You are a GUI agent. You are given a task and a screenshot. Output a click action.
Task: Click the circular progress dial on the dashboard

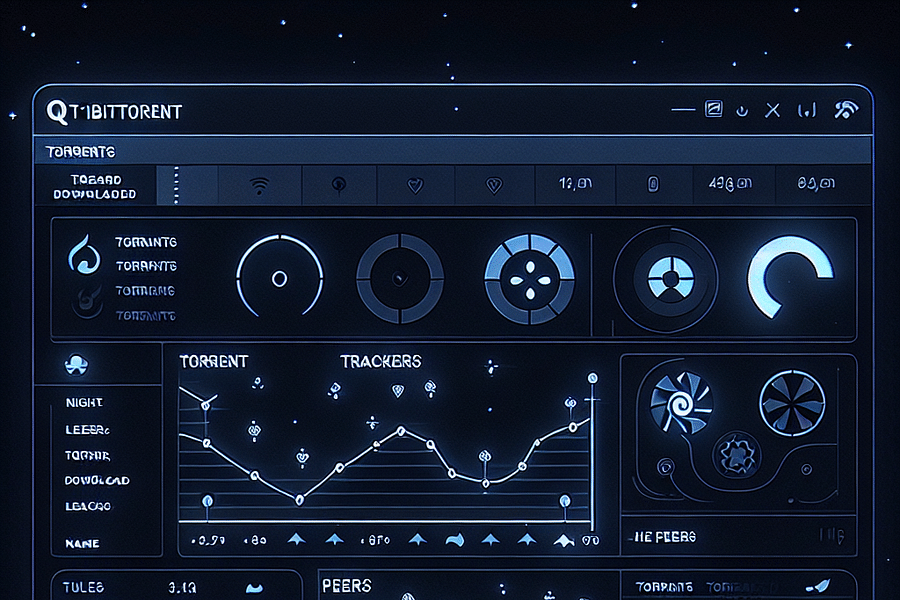280,277
